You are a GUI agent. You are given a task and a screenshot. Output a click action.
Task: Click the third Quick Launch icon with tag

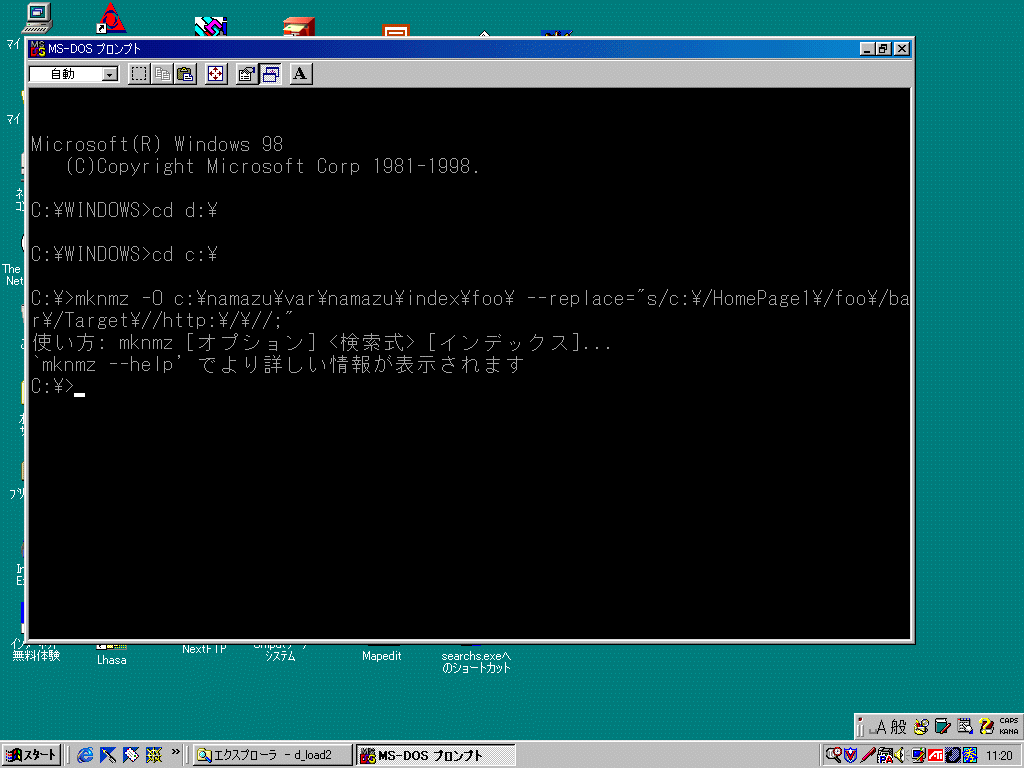(x=131, y=755)
